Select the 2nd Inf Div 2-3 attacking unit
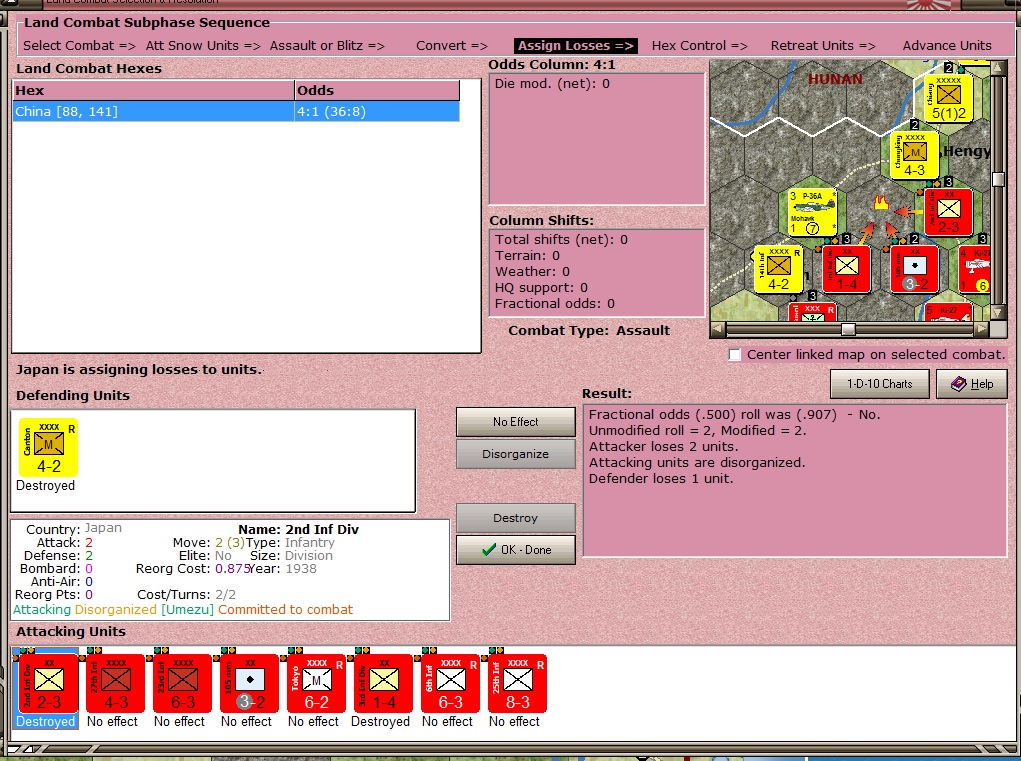 (x=48, y=684)
